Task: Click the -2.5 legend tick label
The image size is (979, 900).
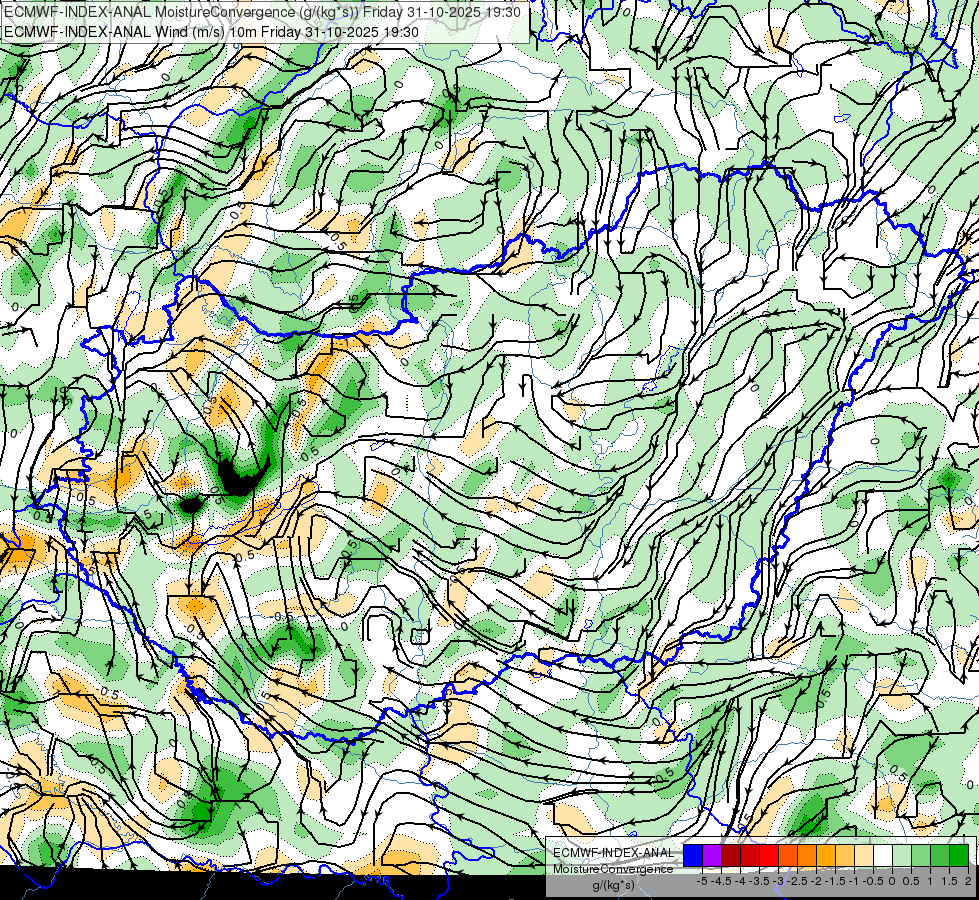Action: [x=798, y=881]
